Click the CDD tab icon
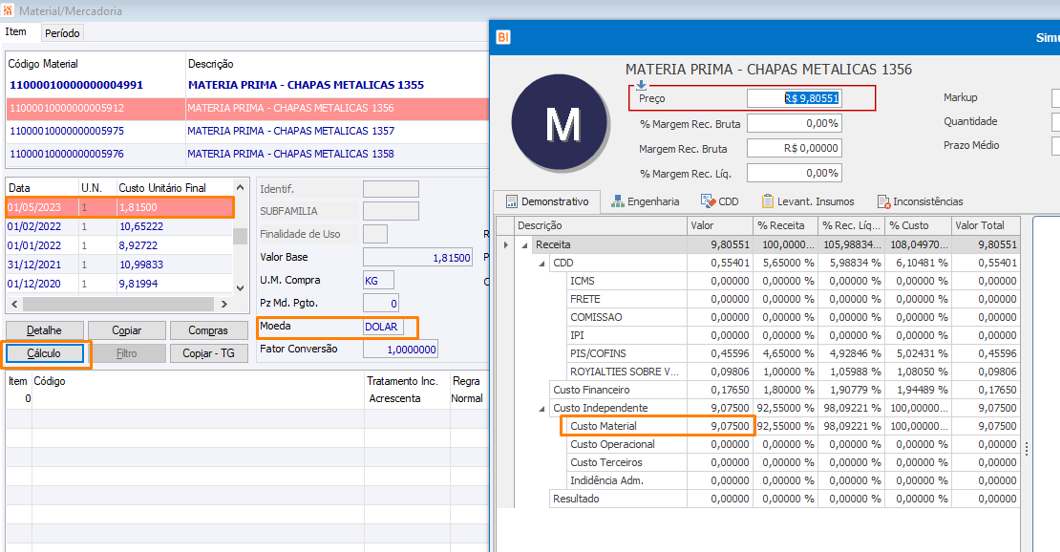Image resolution: width=1060 pixels, height=552 pixels. pyautogui.click(x=708, y=201)
